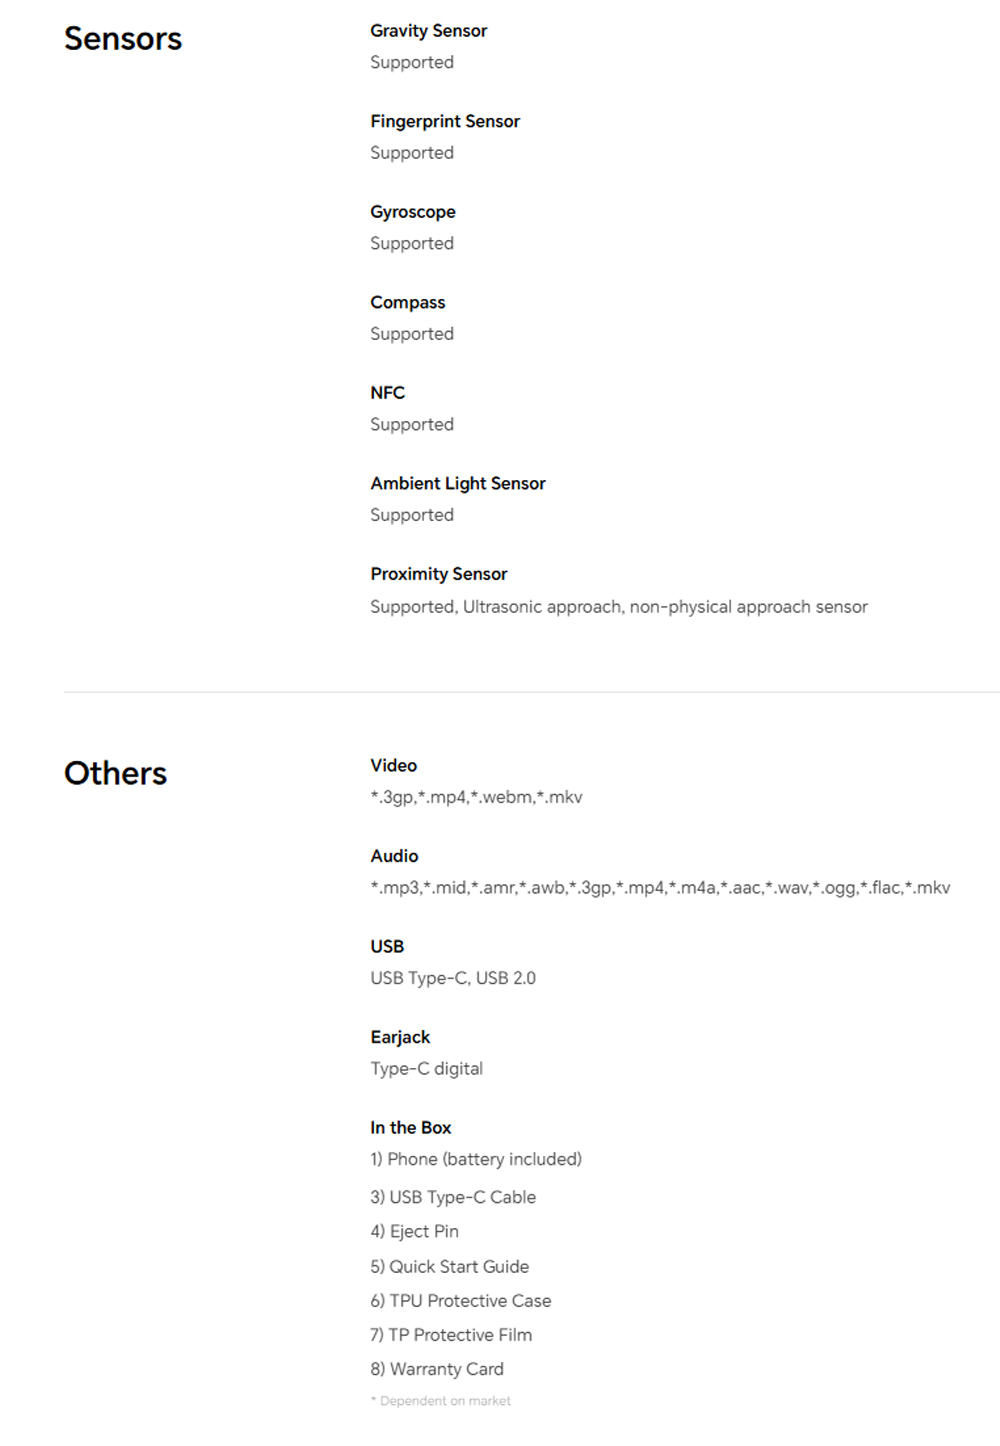
Task: Click the Others section heading
Action: click(116, 773)
